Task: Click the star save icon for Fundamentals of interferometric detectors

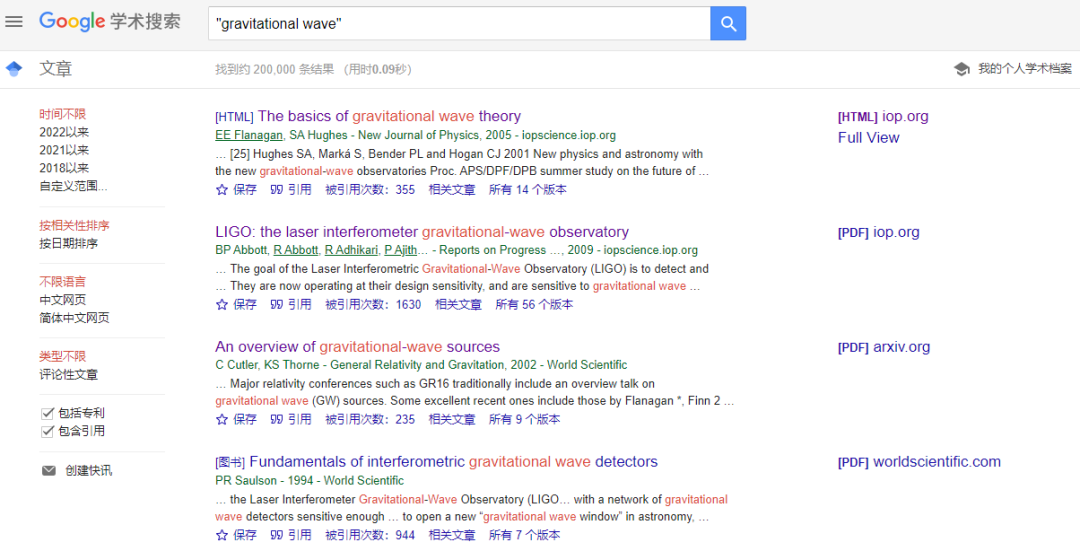Action: click(x=221, y=534)
